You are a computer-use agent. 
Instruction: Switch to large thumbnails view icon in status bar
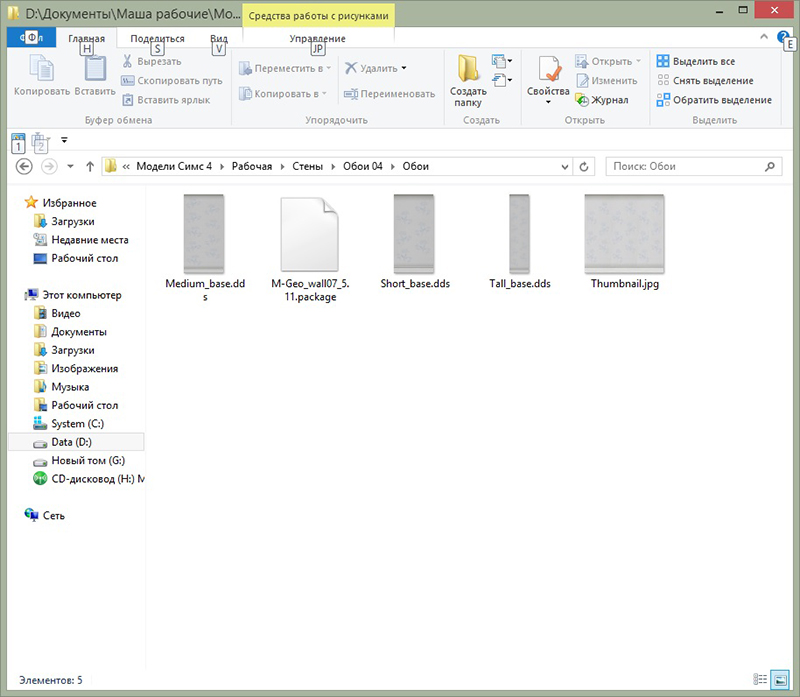click(x=780, y=680)
